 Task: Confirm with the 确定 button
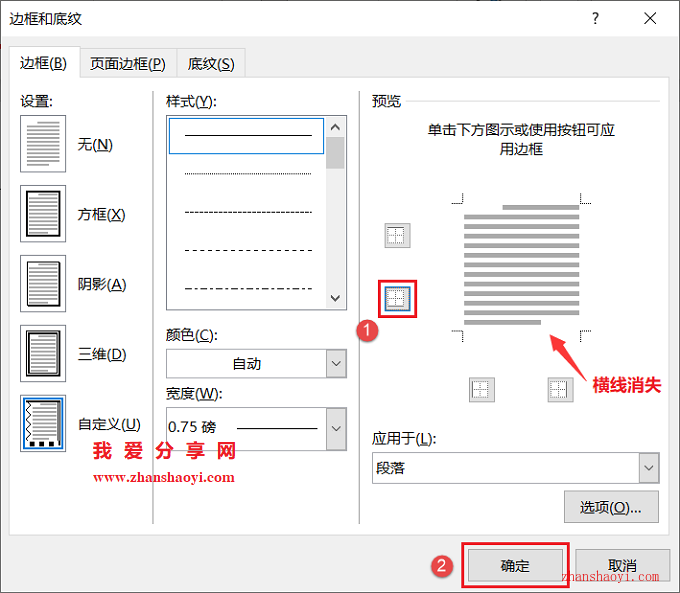click(515, 565)
